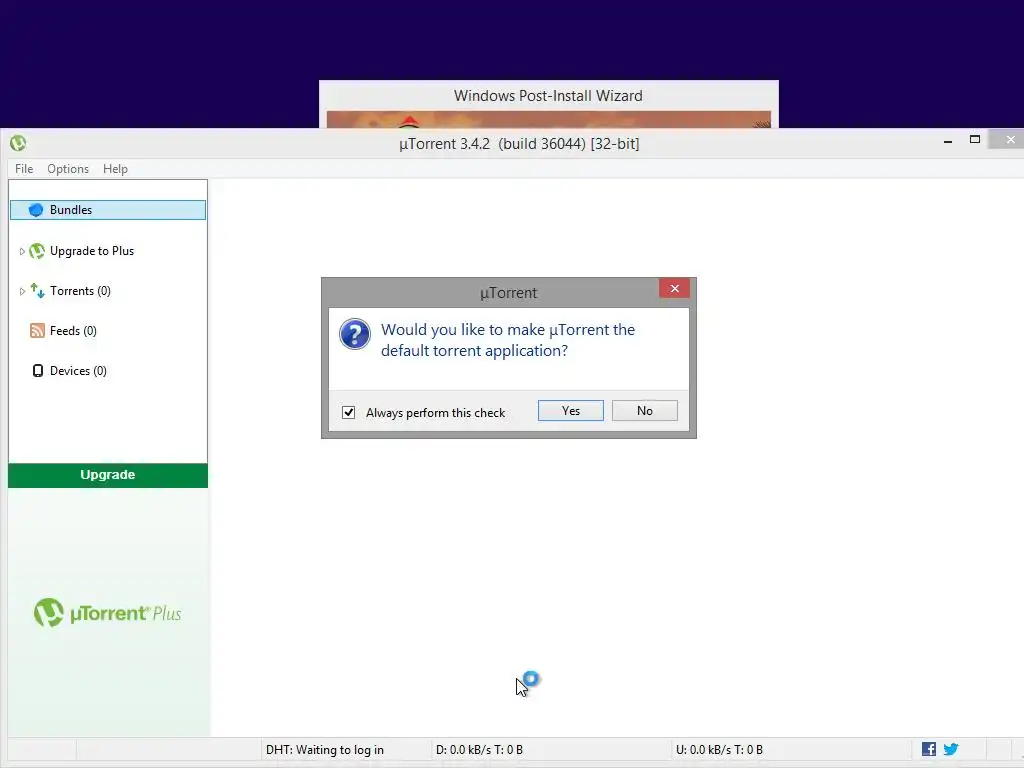The width and height of the screenshot is (1024, 768).
Task: Click the DHT: Waiting to log in status
Action: point(325,750)
